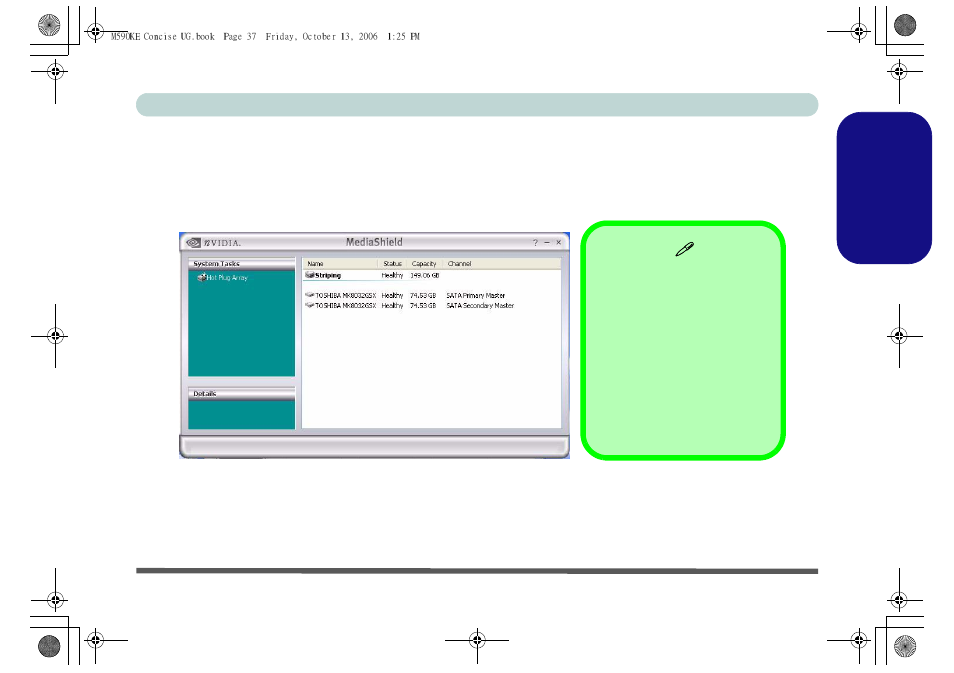Viewport: 954px width, 673px height.
Task: Minimize the MediaShield window
Action: pos(547,242)
